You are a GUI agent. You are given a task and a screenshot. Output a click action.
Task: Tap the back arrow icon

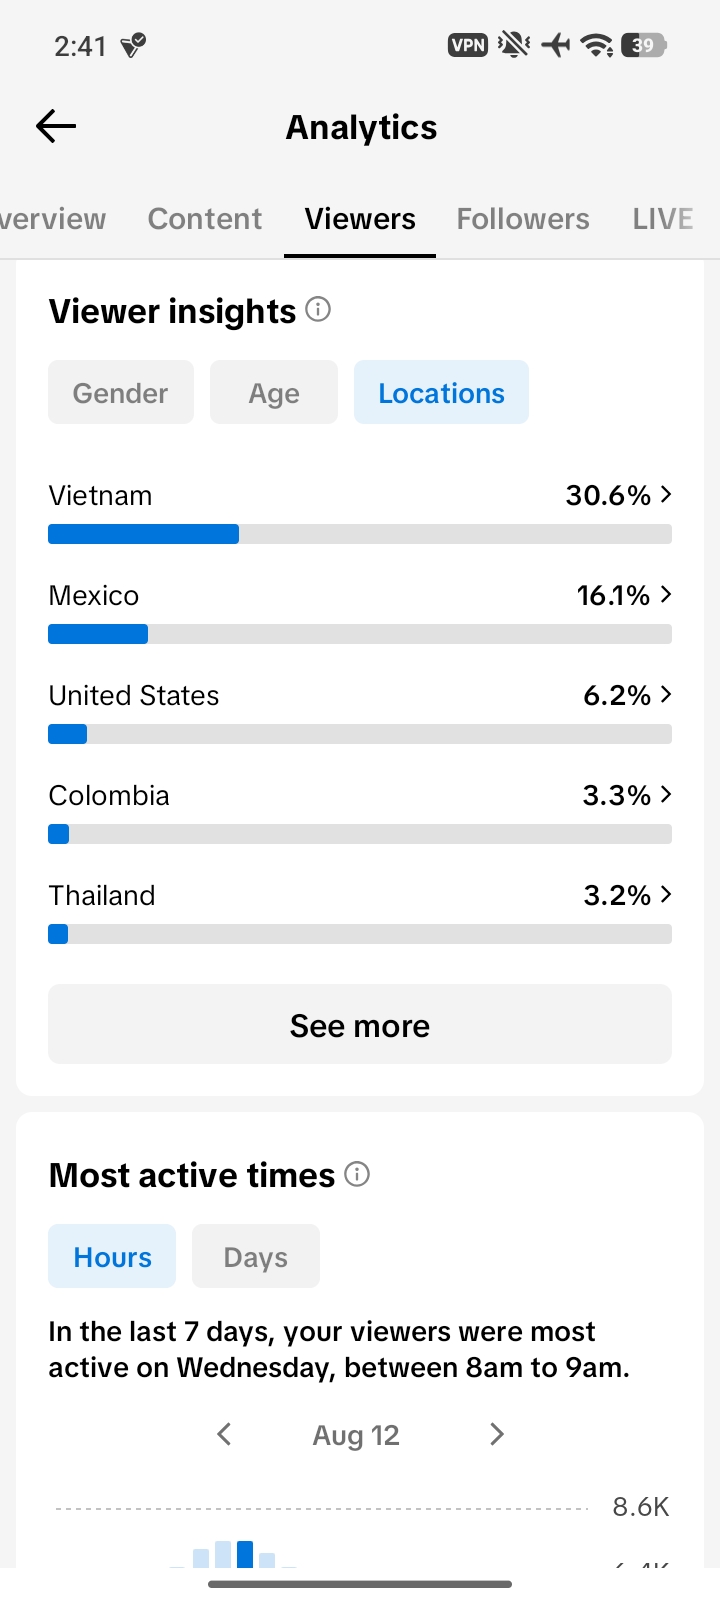[x=56, y=126]
